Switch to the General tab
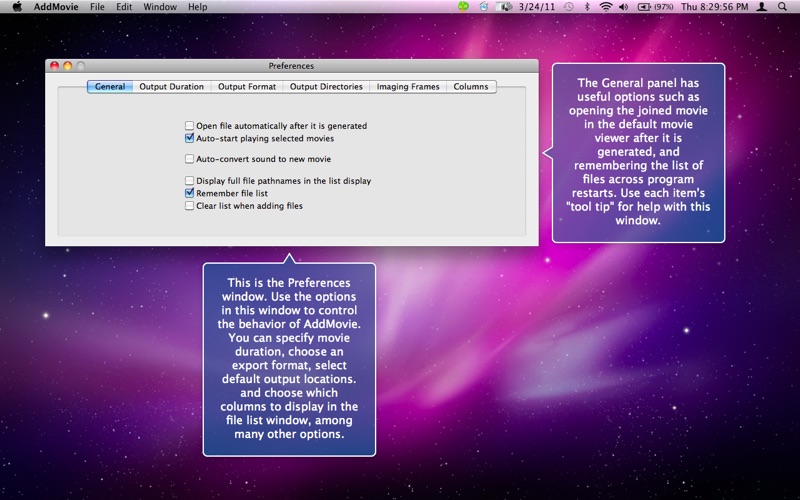Viewport: 800px width, 500px height. (x=110, y=87)
